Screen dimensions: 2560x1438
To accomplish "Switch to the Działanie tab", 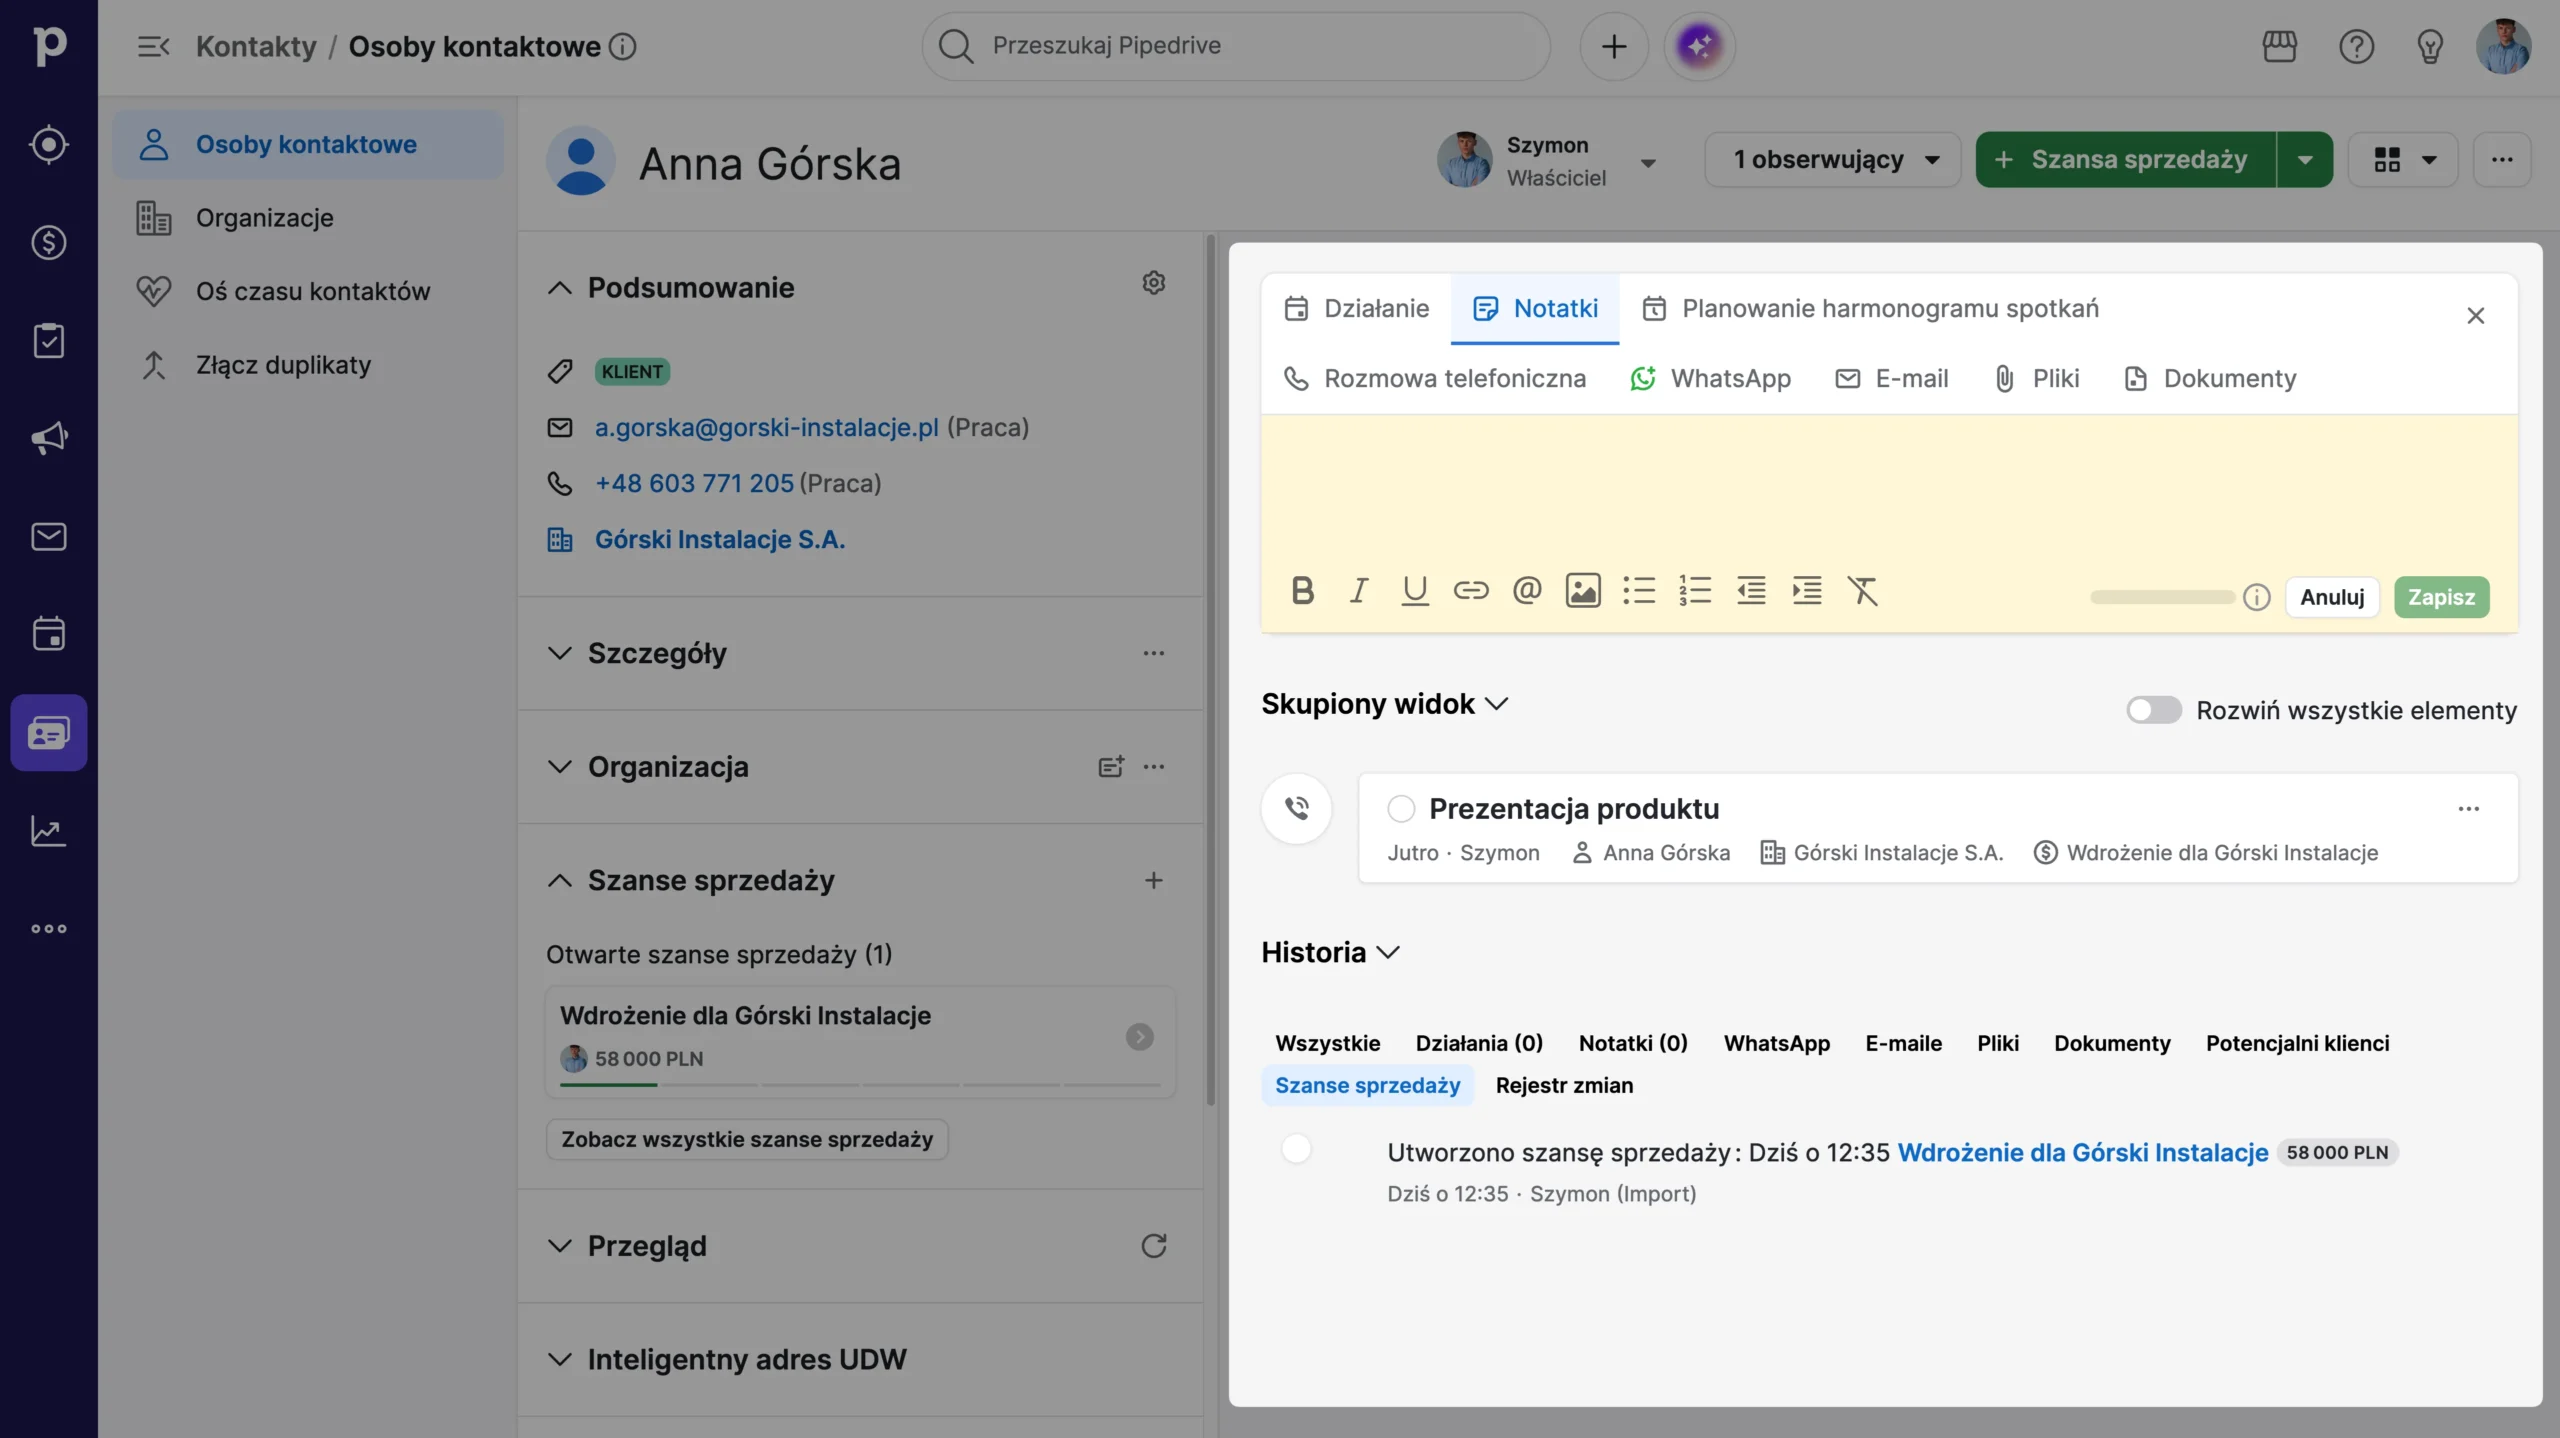I will point(1356,309).
